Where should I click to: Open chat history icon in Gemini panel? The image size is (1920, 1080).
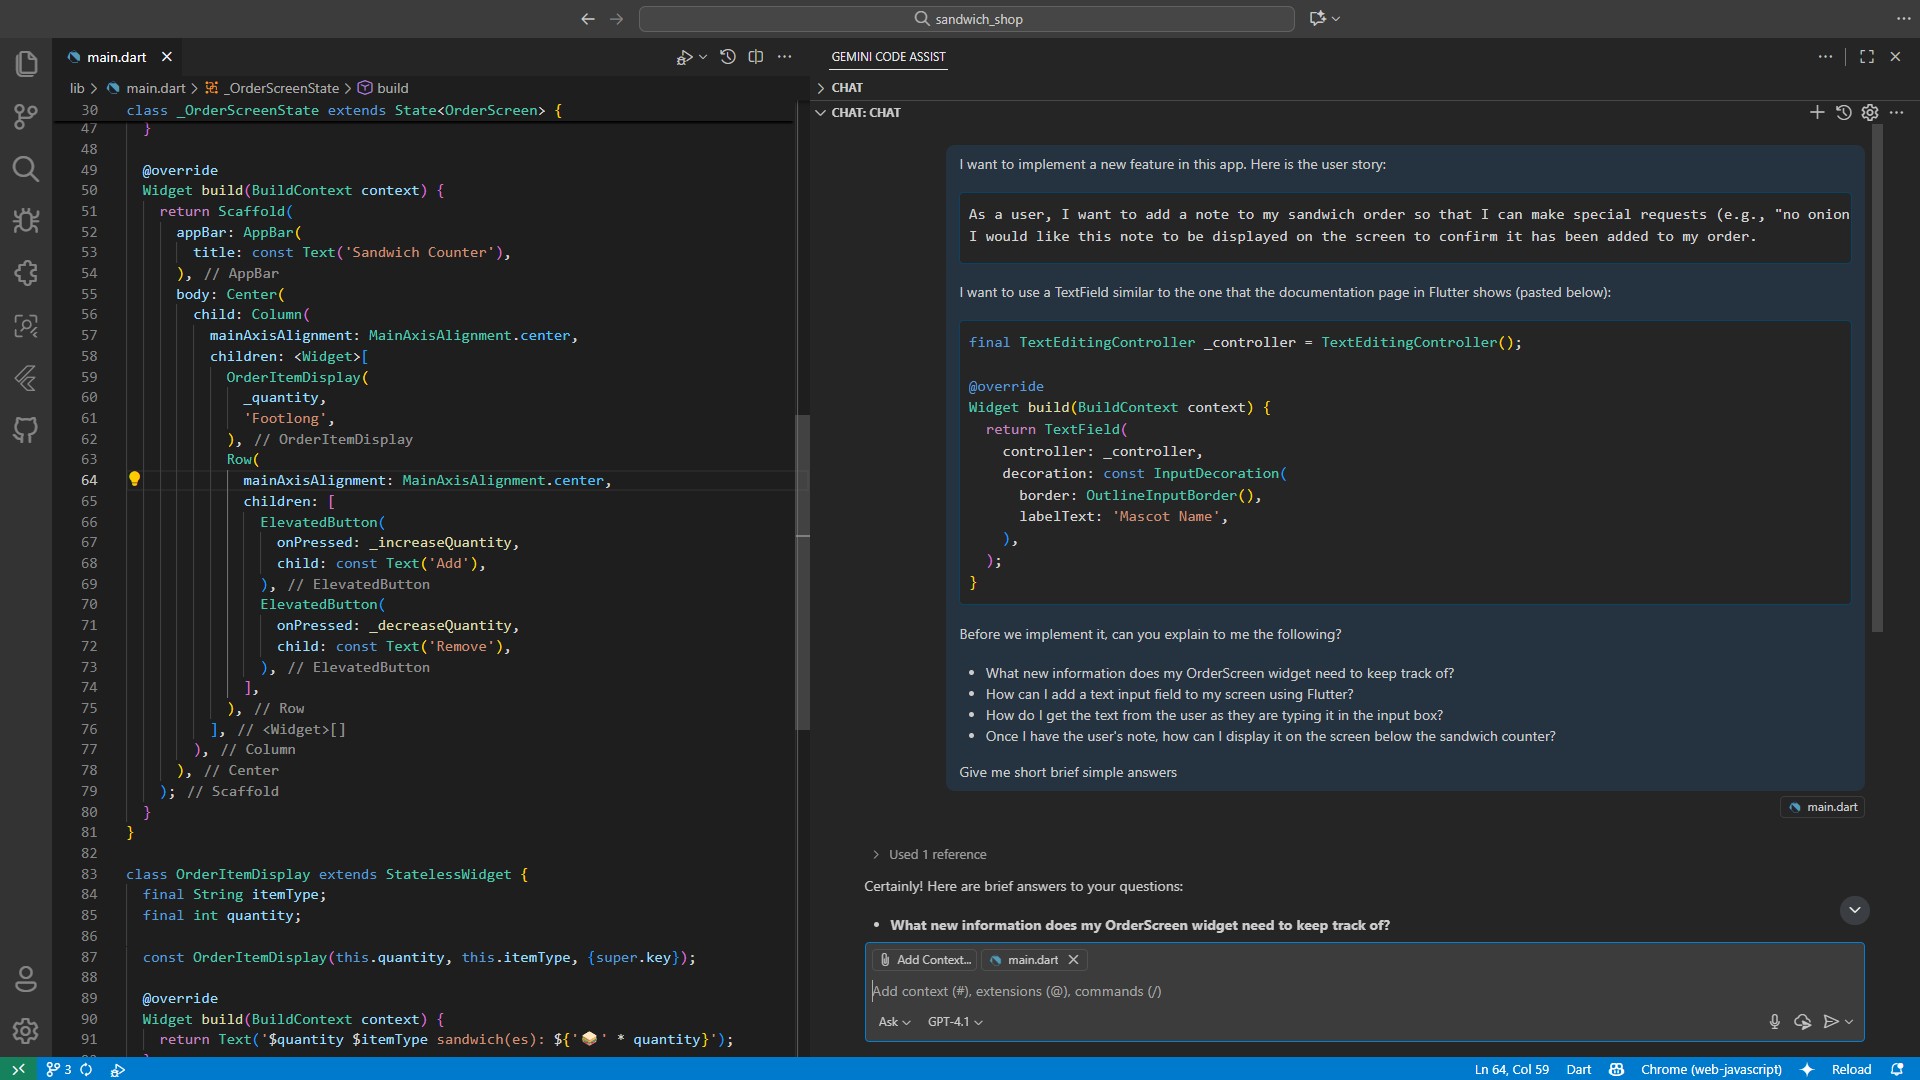(1844, 113)
